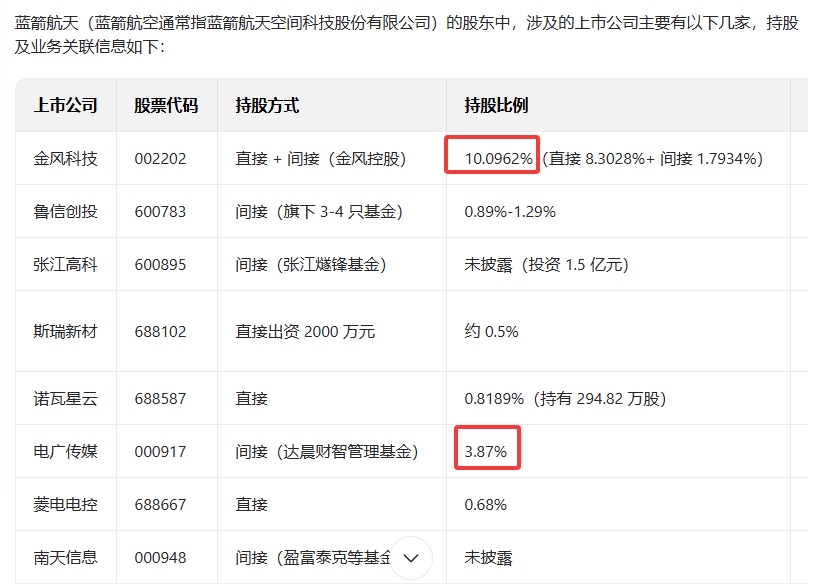Click 直接 in the 菱电电控 row

pyautogui.click(x=252, y=505)
